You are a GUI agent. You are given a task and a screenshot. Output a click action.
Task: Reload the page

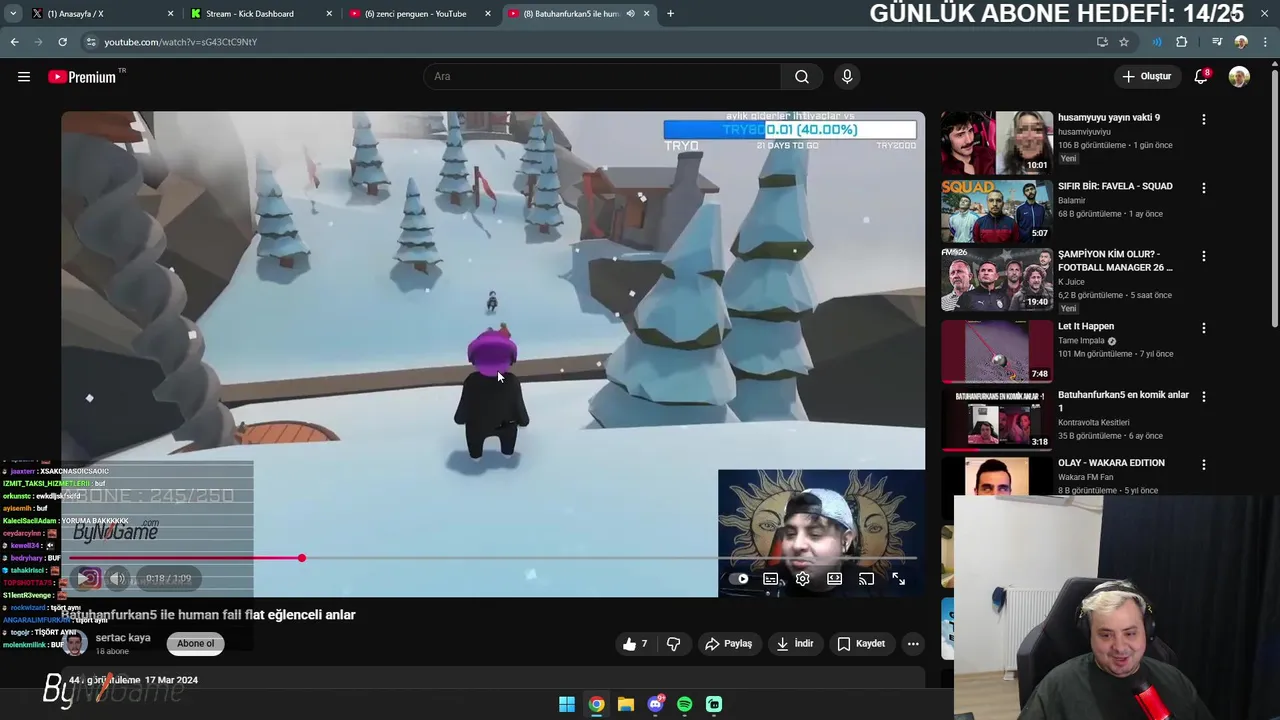(62, 42)
